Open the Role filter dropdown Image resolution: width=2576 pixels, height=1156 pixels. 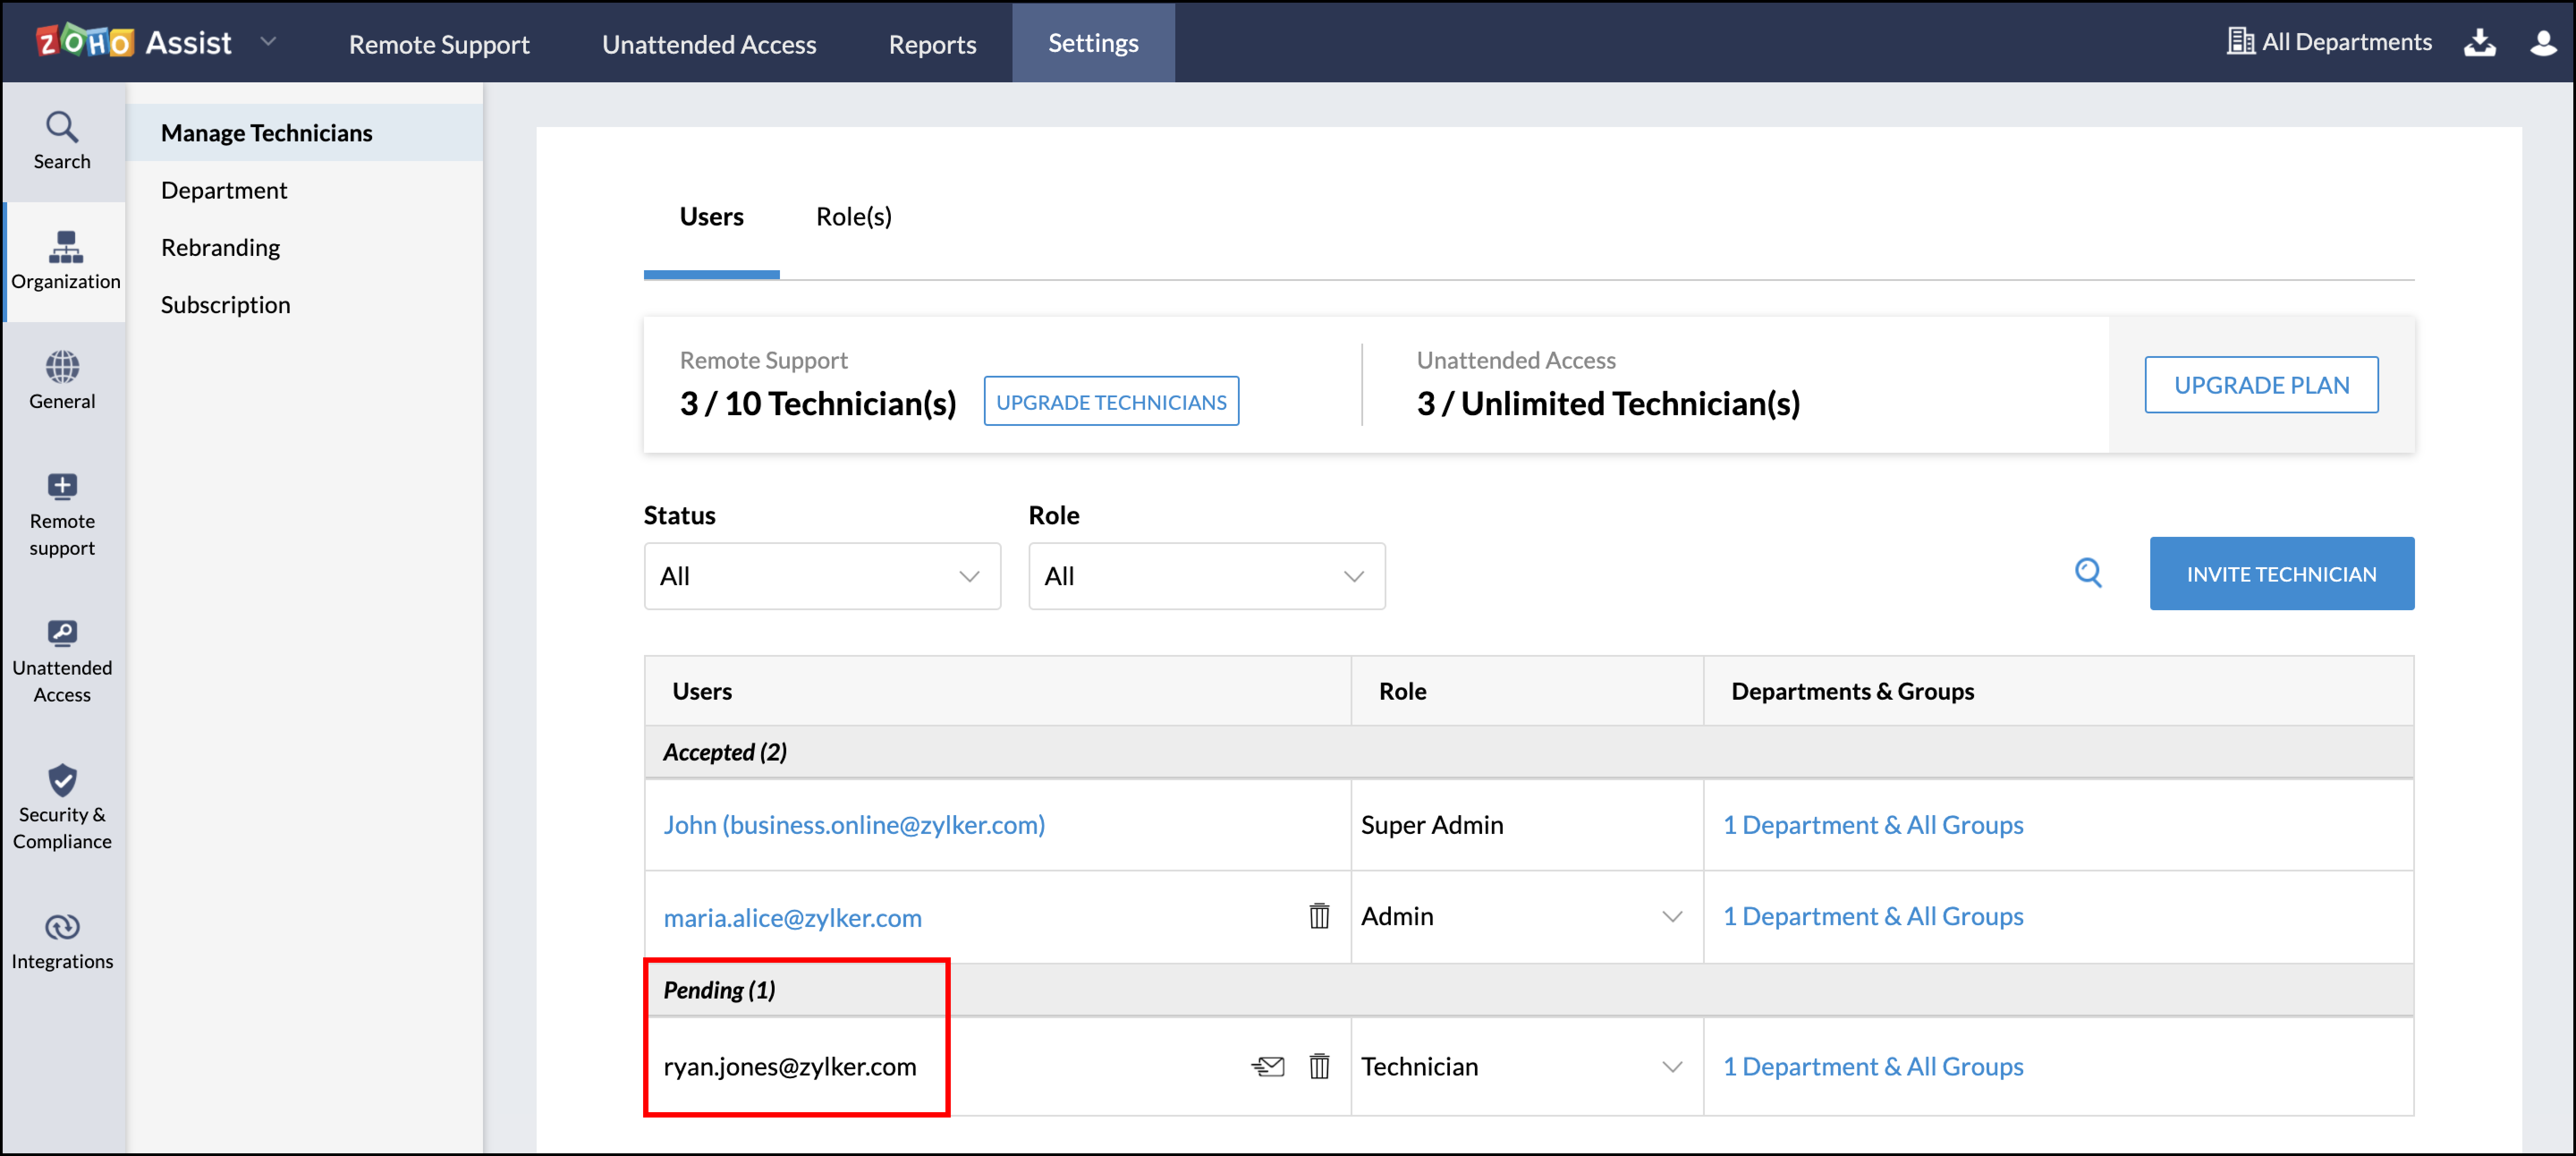click(x=1206, y=576)
